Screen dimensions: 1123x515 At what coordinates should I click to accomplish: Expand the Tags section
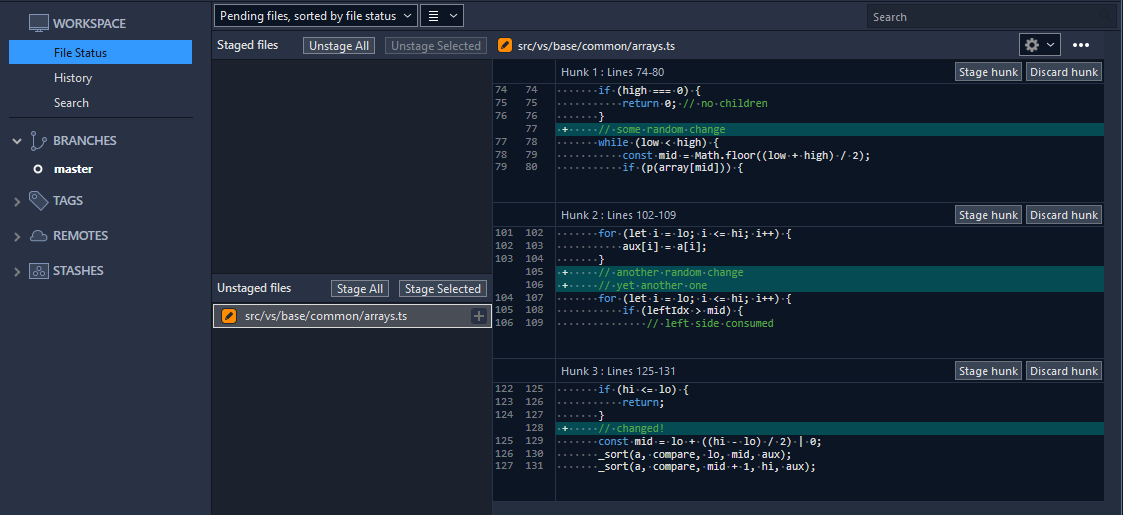pos(17,201)
